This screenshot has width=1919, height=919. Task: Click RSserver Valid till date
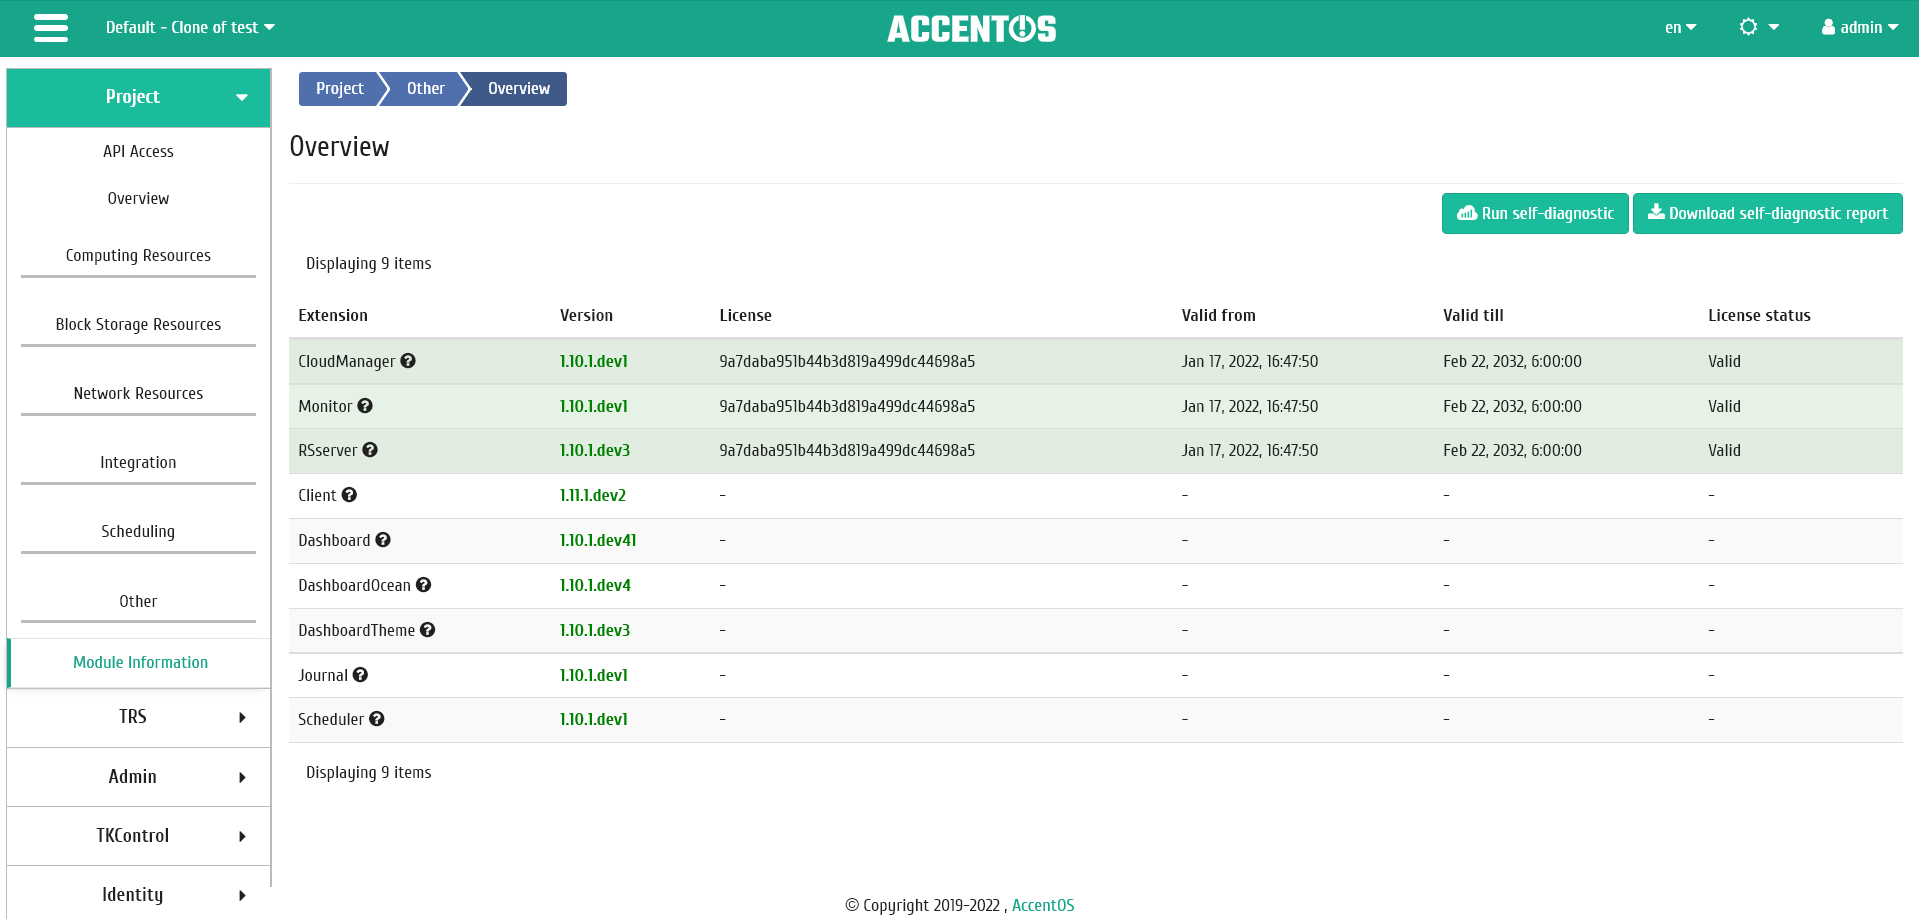click(1513, 451)
